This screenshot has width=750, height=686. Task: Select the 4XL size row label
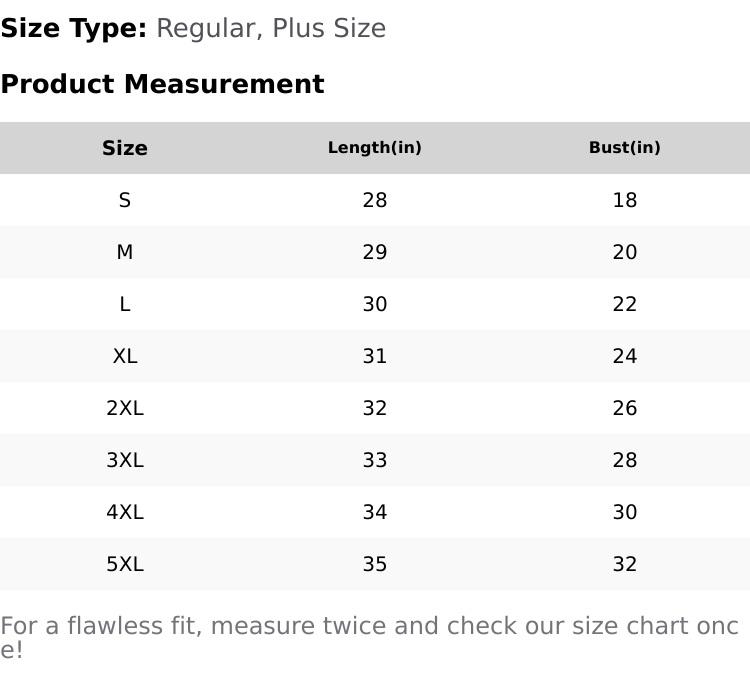(x=125, y=512)
